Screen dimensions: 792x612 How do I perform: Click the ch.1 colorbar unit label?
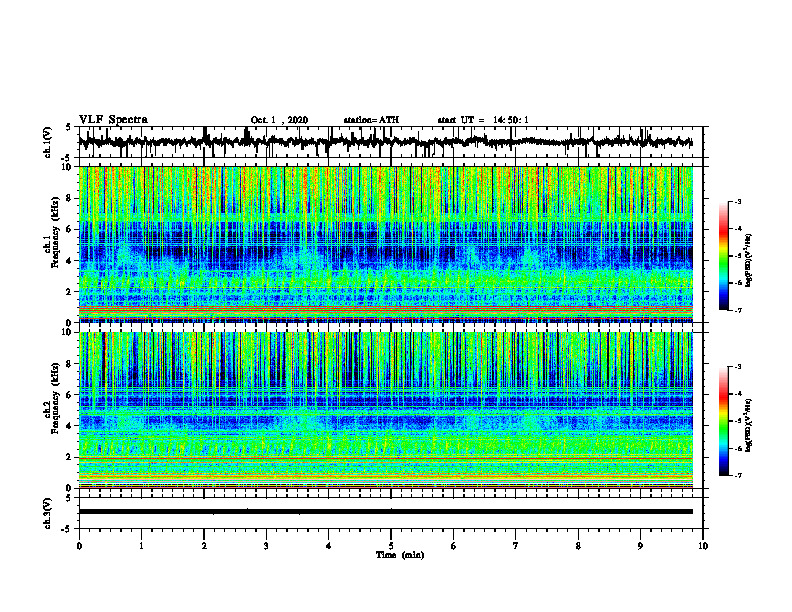(749, 260)
